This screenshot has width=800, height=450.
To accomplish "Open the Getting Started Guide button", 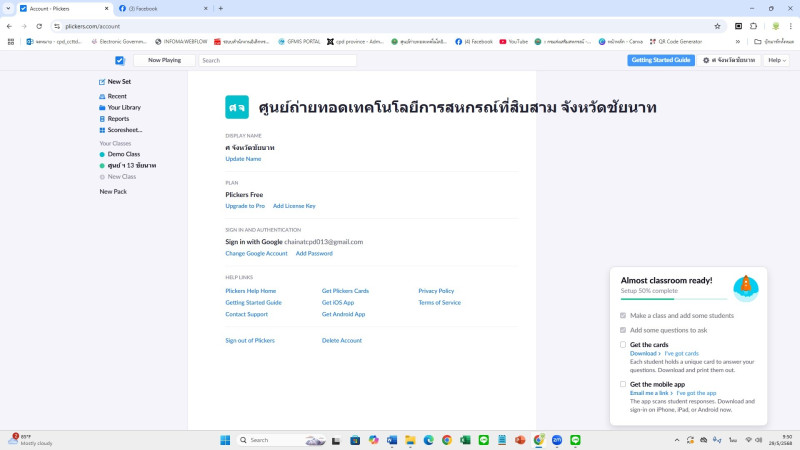I will click(x=661, y=60).
